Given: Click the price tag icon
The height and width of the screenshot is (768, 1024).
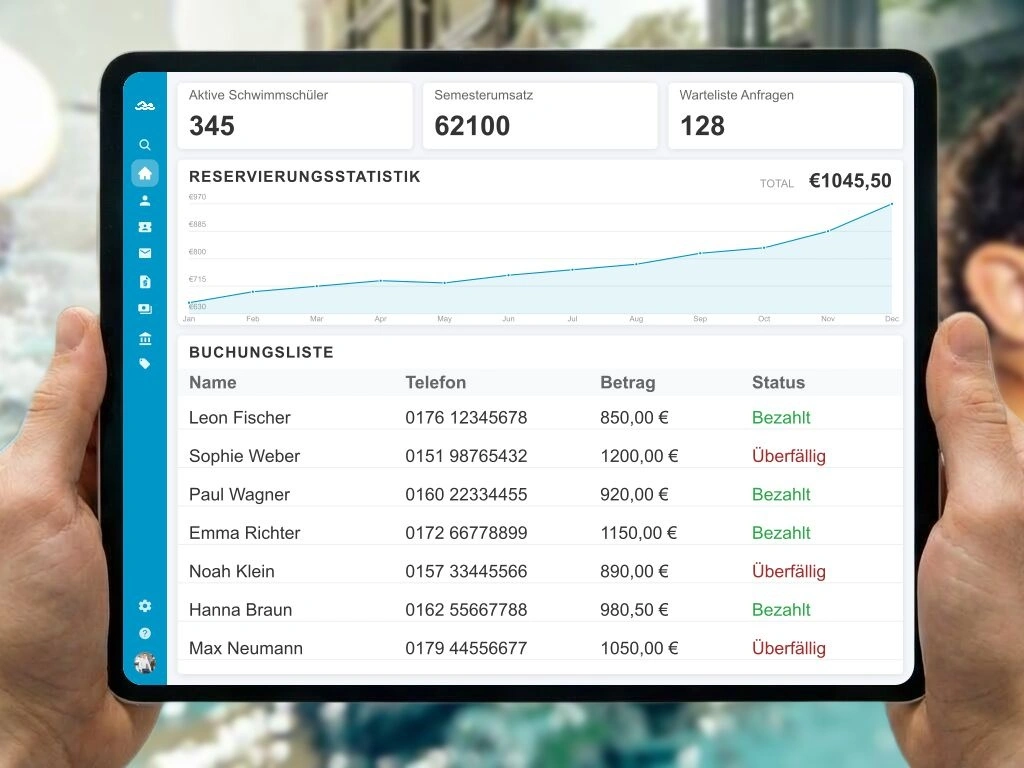Looking at the screenshot, I should click(145, 364).
